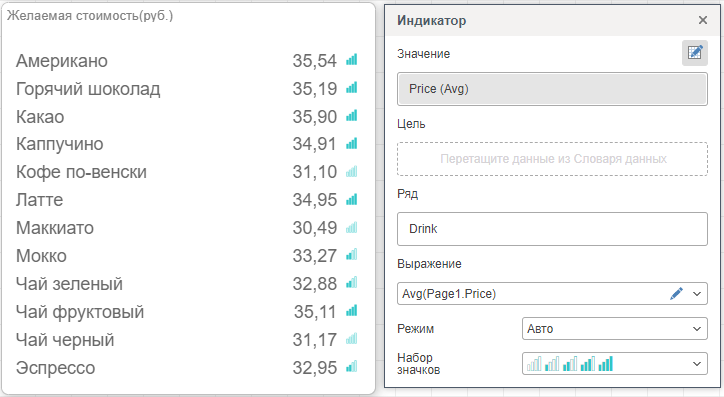Select the Price (Avg) value field

[x=552, y=89]
